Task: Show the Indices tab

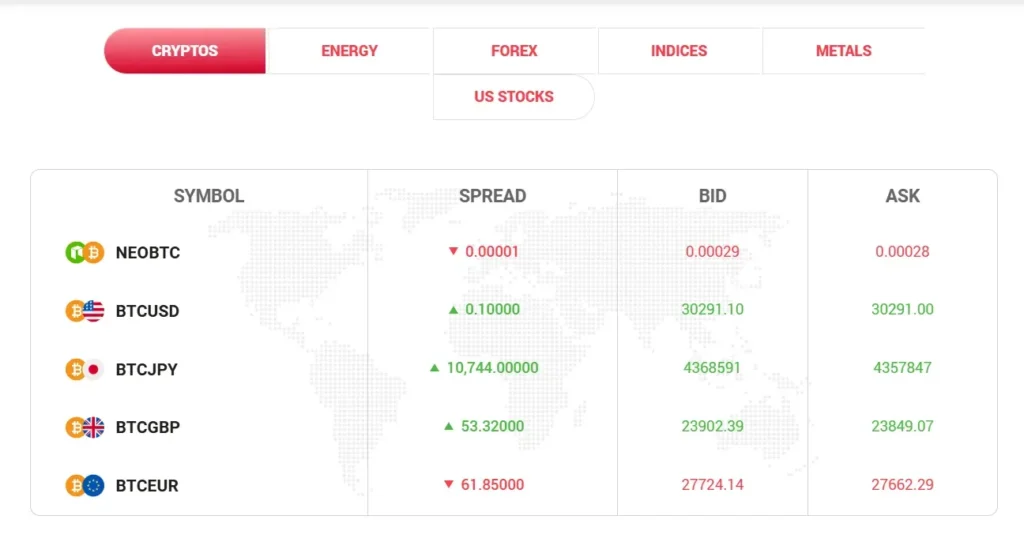Action: 679,51
